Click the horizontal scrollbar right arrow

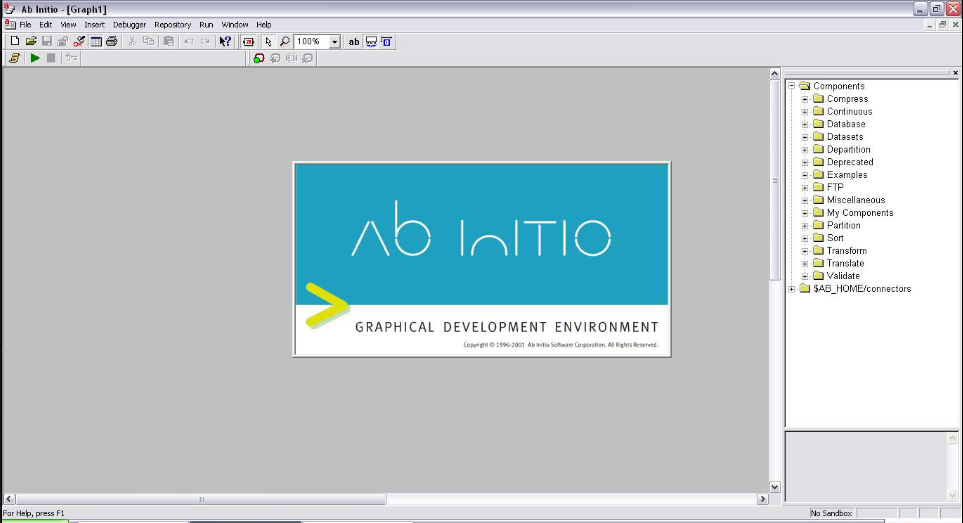763,499
